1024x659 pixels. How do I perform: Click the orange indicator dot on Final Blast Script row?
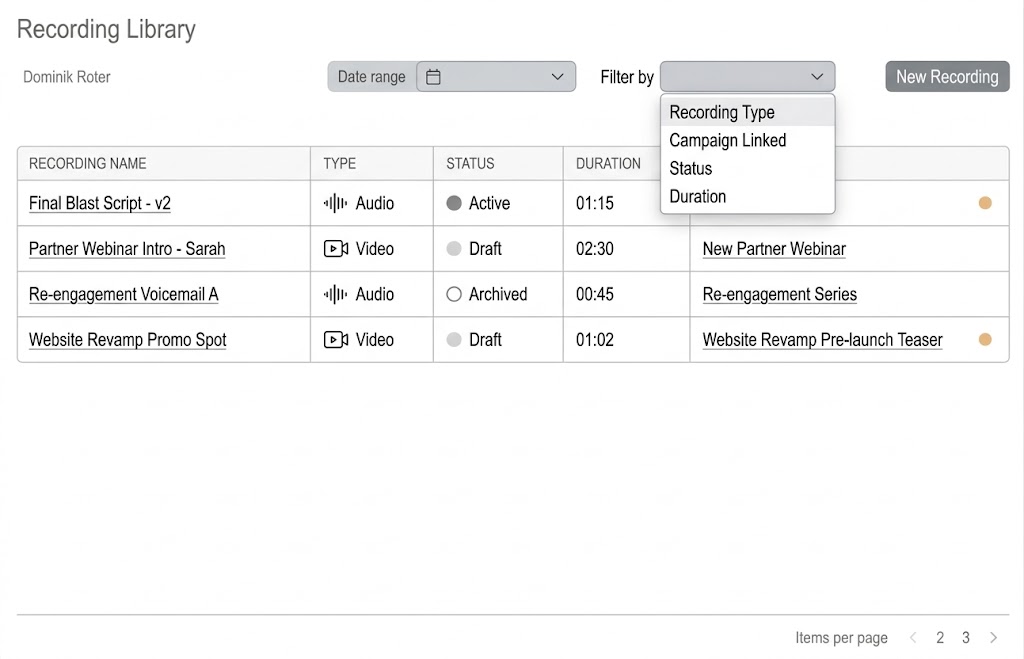click(x=985, y=203)
